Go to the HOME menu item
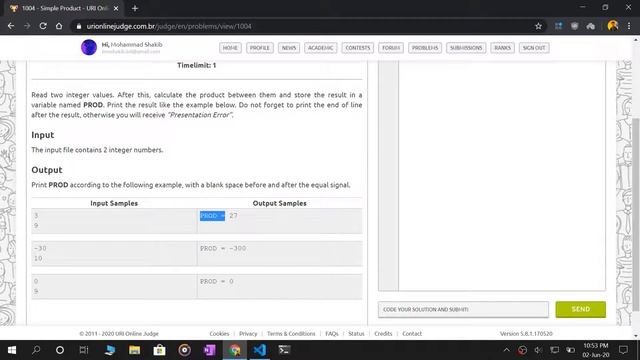This screenshot has height=360, width=640. pos(230,48)
